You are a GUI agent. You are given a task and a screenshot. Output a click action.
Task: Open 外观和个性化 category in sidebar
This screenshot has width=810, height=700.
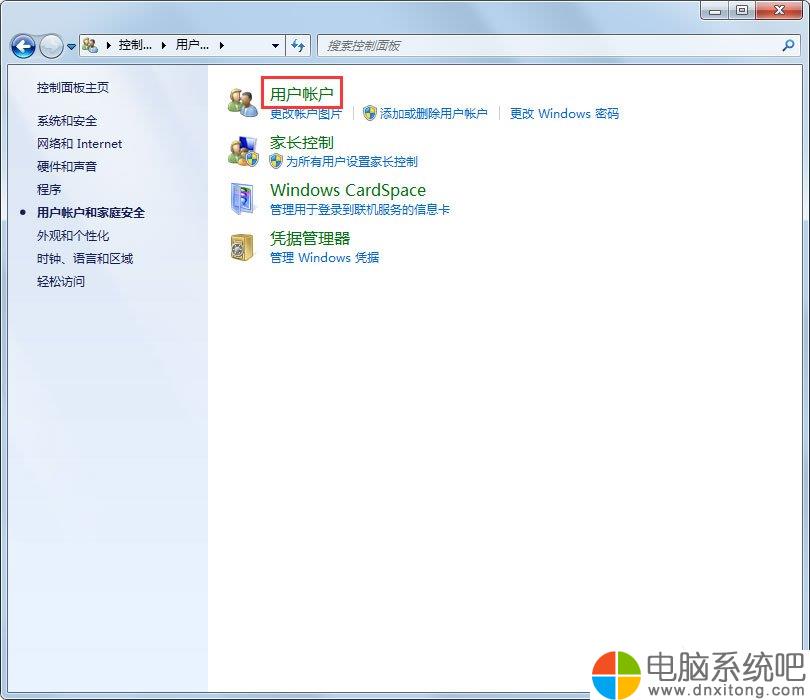[73, 236]
